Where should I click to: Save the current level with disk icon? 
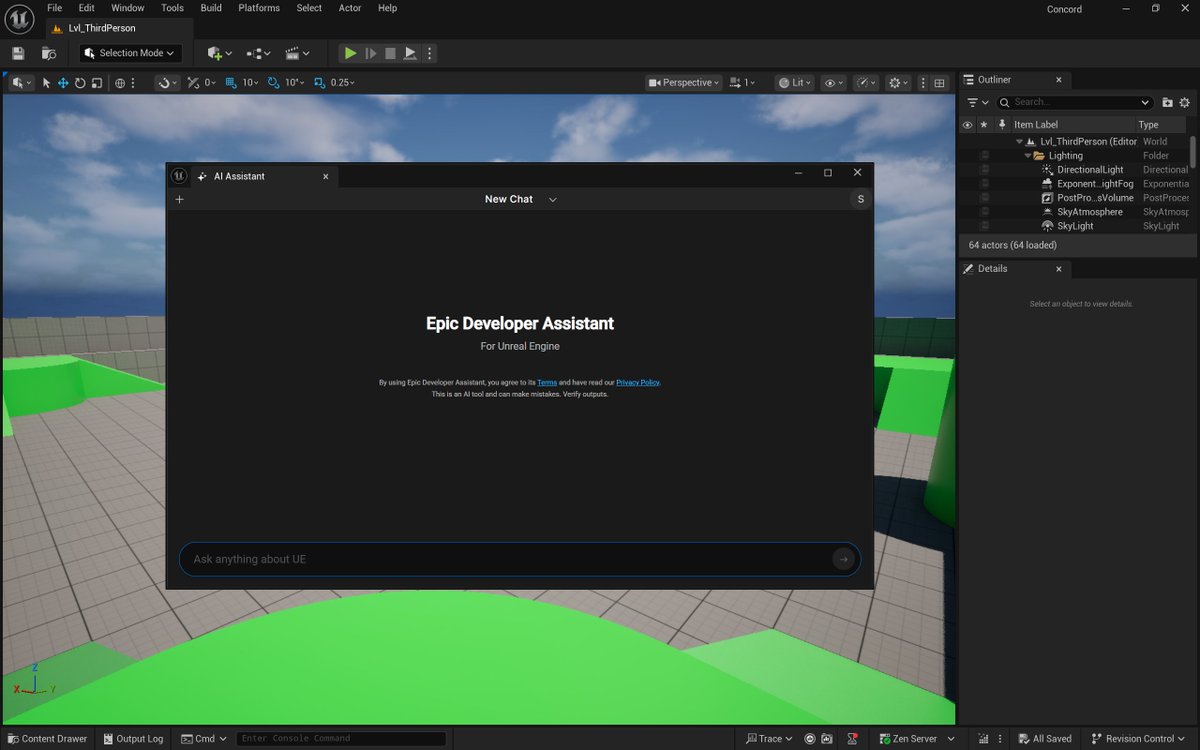click(18, 53)
